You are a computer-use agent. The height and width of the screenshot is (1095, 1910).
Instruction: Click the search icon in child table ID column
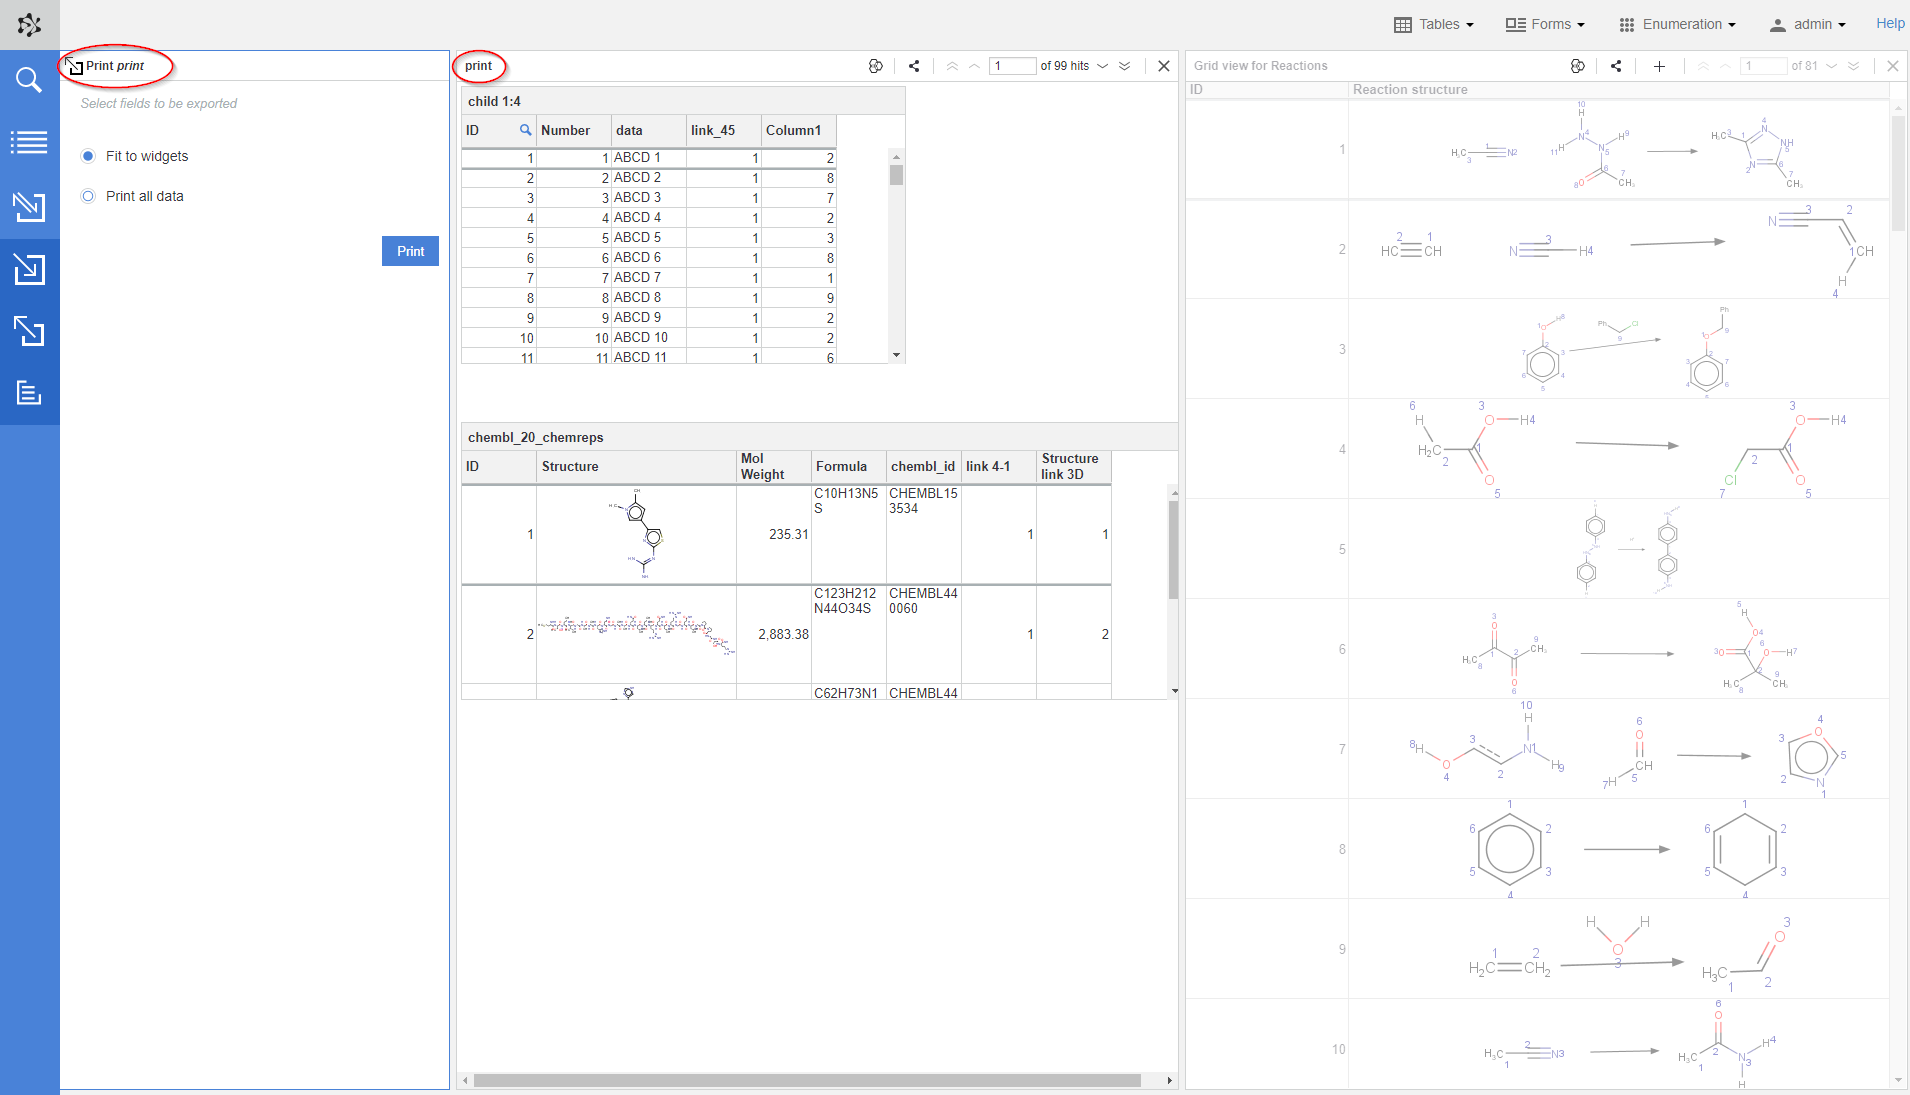(x=525, y=130)
